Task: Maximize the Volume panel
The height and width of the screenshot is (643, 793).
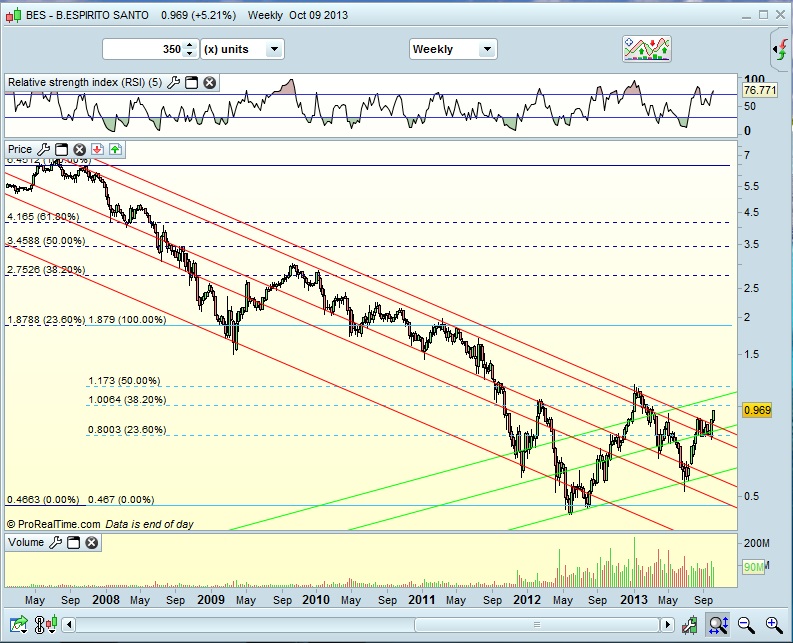Action: (74, 542)
